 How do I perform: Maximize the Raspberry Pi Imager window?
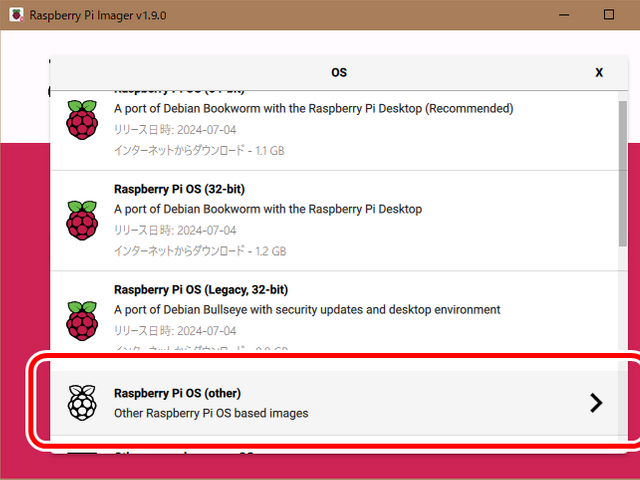coord(609,15)
